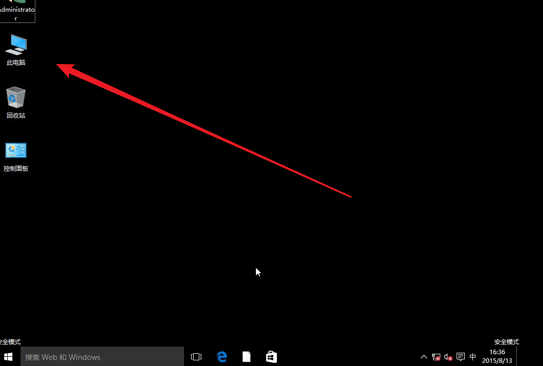This screenshot has height=366, width=543.
Task: Open the Store app from the taskbar
Action: [x=272, y=357]
